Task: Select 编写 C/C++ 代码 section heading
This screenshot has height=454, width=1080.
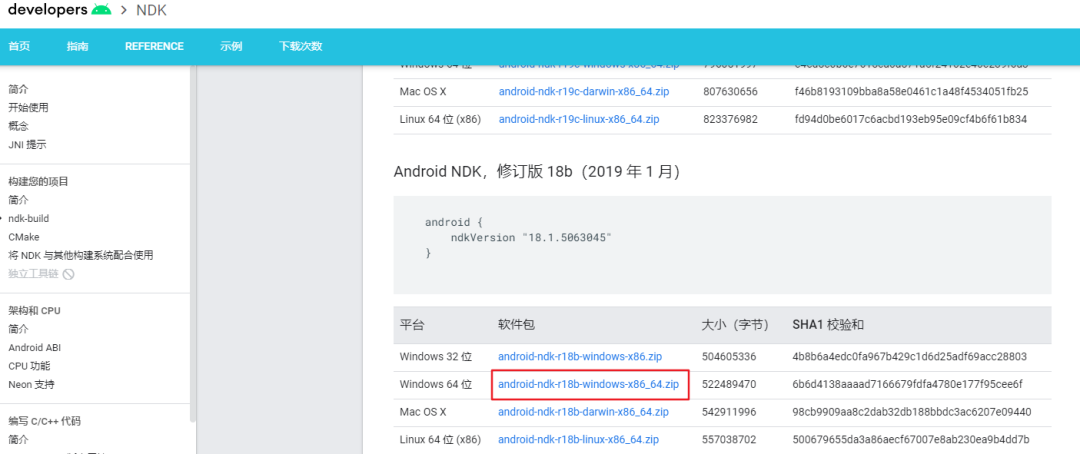Action: (45, 422)
